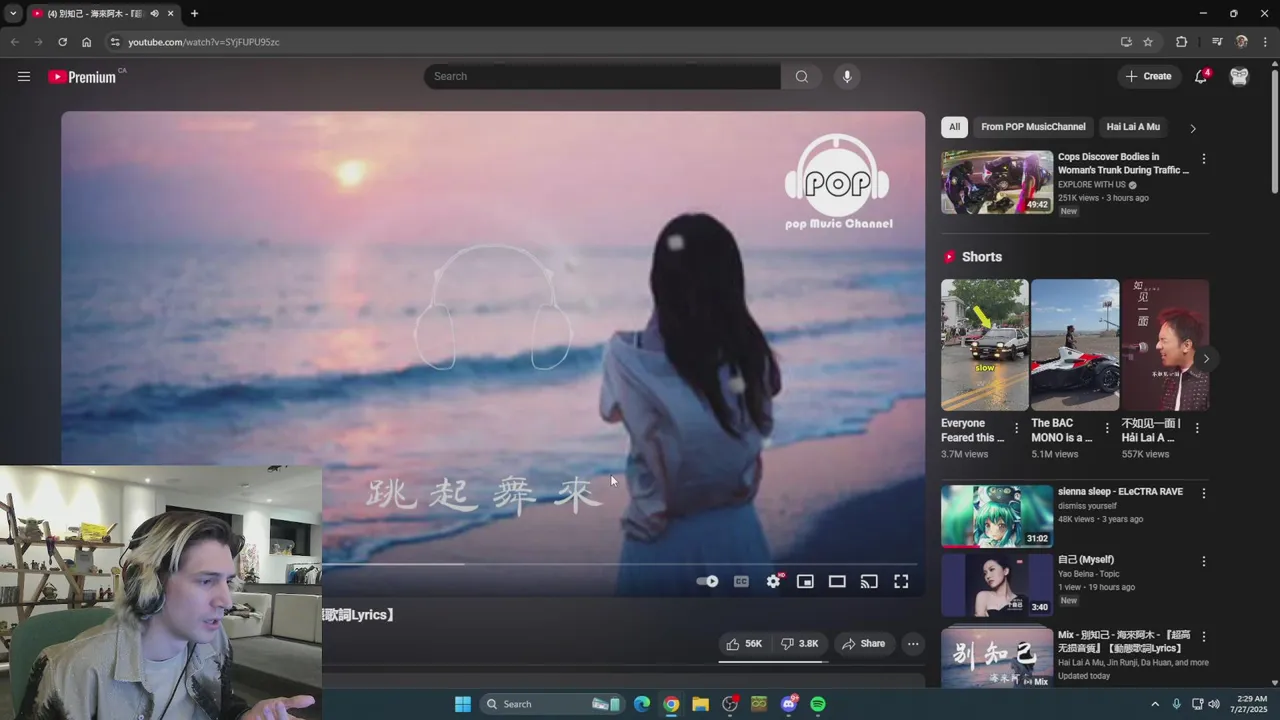Toggle the autoplay switch

point(707,581)
